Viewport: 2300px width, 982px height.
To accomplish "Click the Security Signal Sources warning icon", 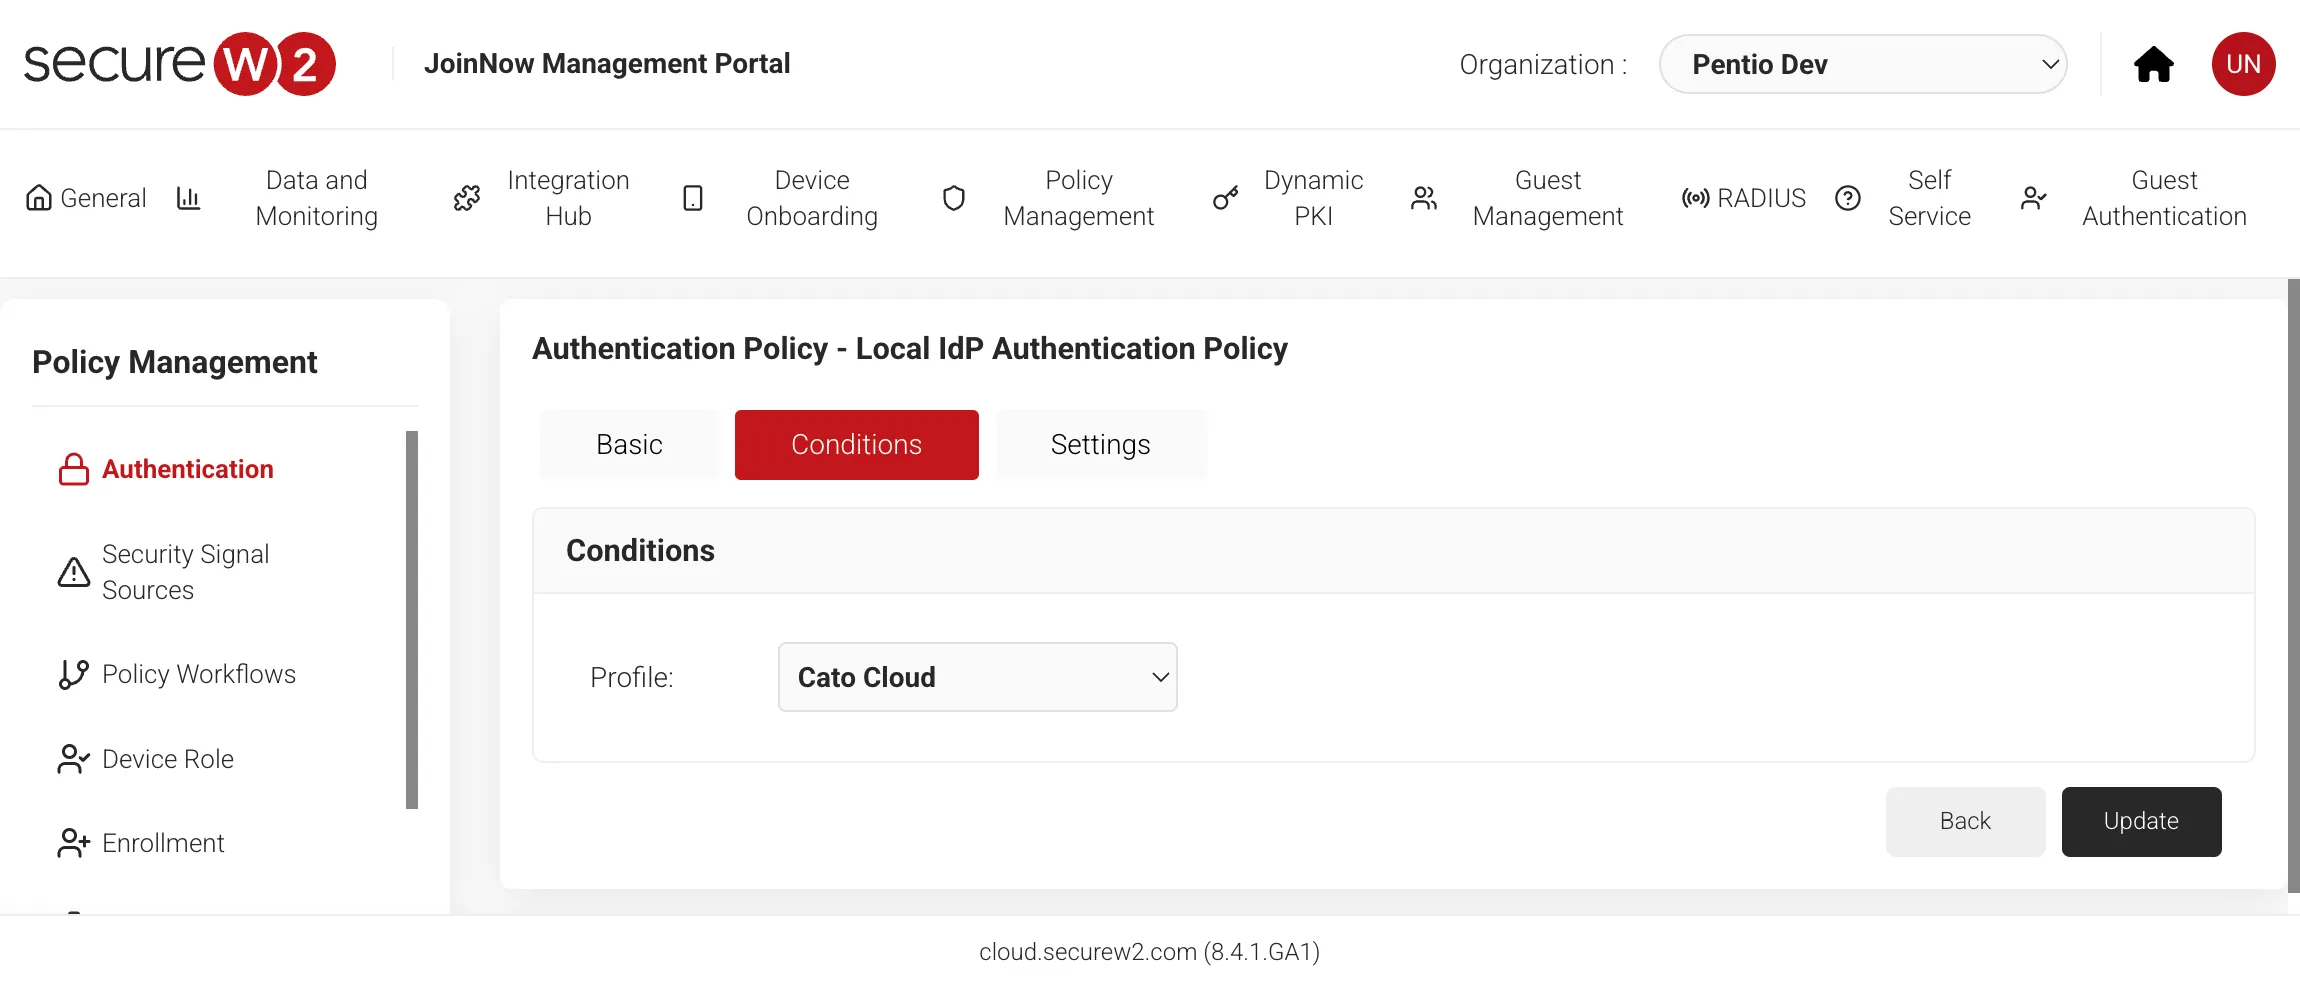I will (x=74, y=572).
